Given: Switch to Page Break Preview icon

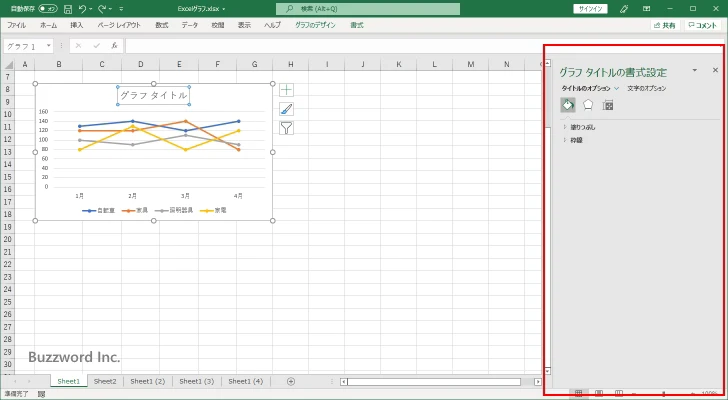Looking at the screenshot, I should [x=619, y=394].
